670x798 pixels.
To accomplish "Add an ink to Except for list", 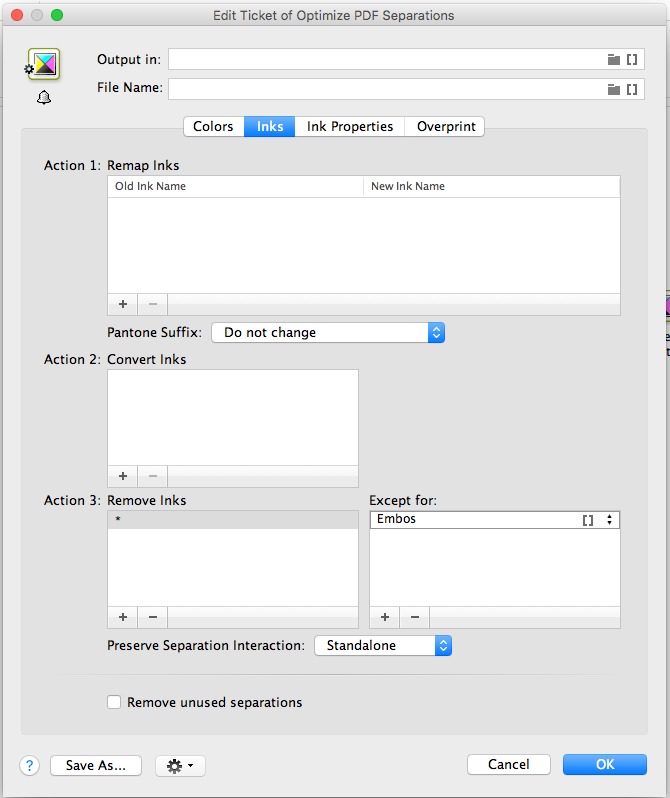I will [x=385, y=618].
